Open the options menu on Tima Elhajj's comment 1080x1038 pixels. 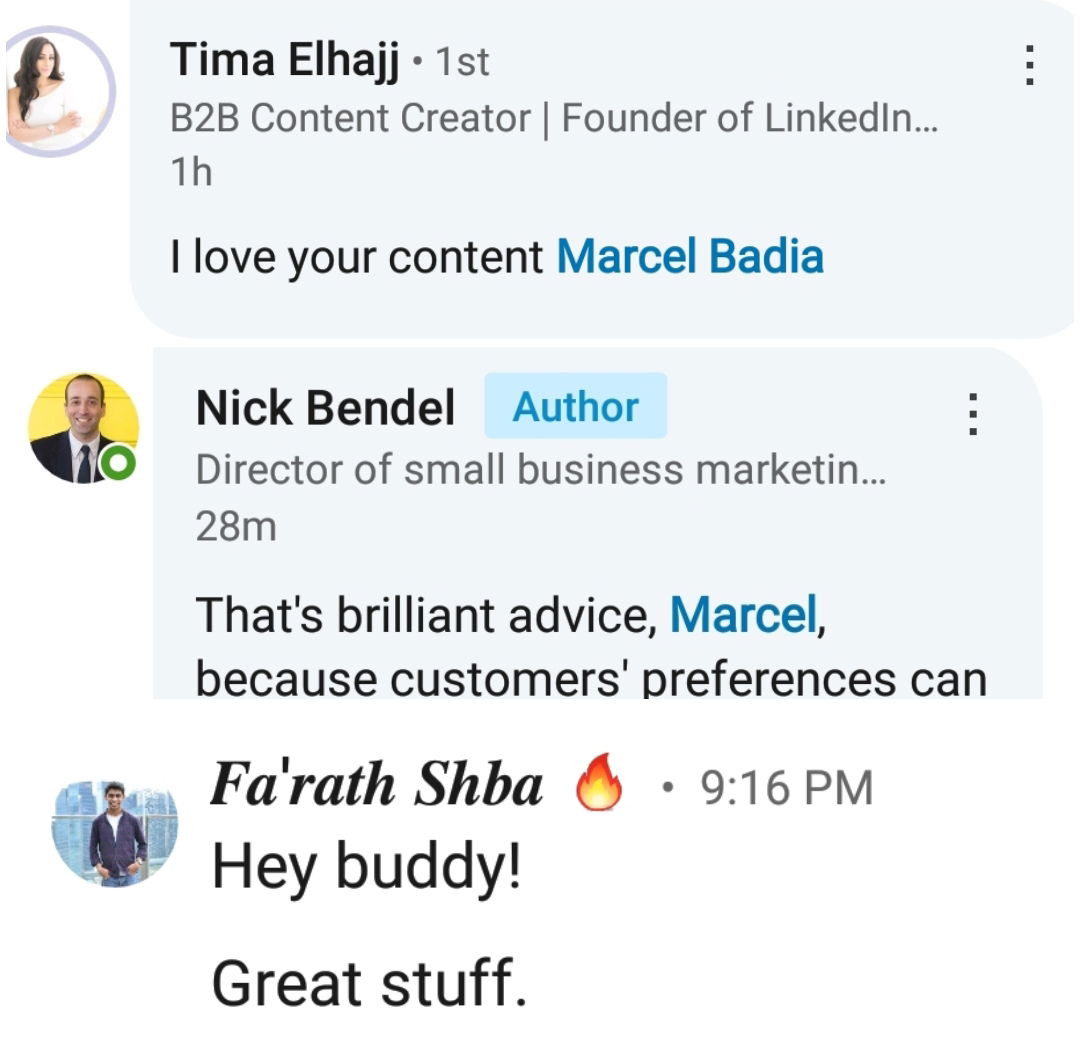tap(1027, 65)
